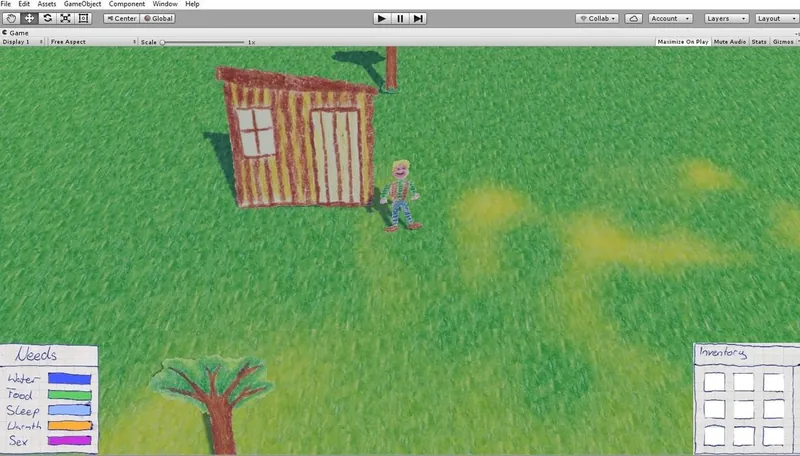This screenshot has height=456, width=800.
Task: Select the Game tab
Action: [x=15, y=33]
